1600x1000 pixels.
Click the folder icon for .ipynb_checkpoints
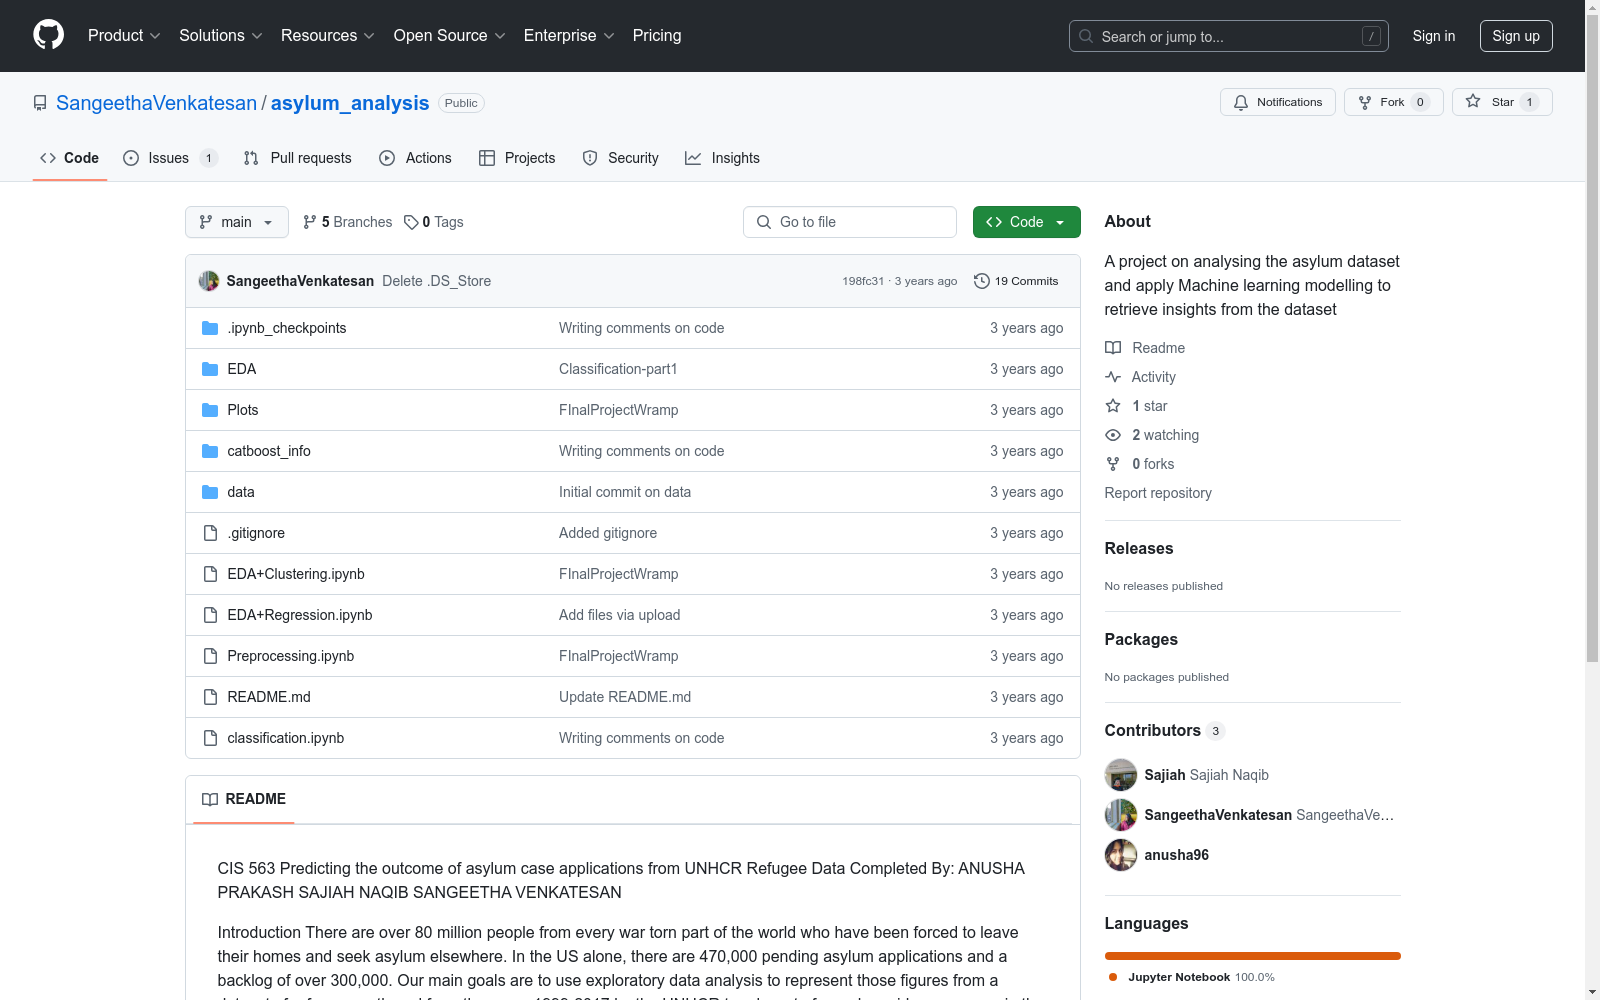click(x=210, y=328)
